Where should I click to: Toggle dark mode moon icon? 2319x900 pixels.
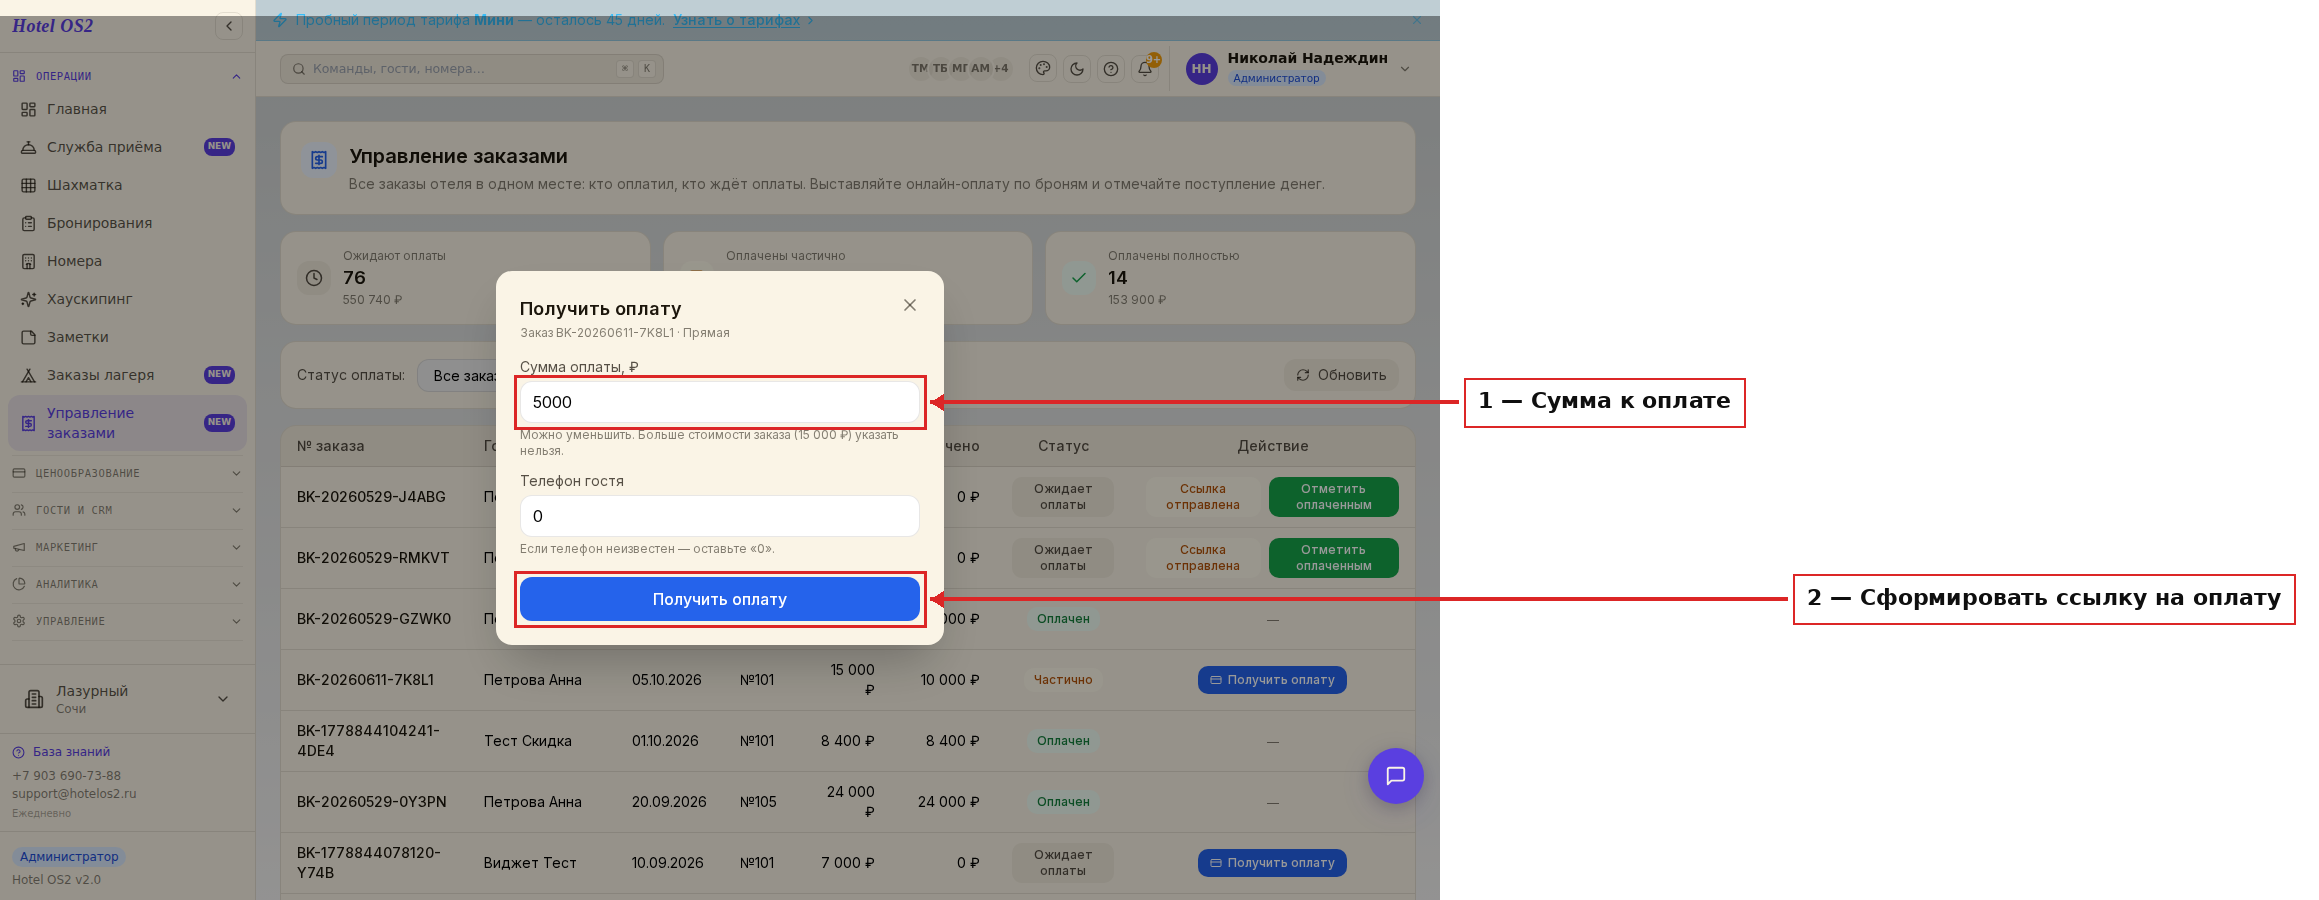pos(1077,69)
